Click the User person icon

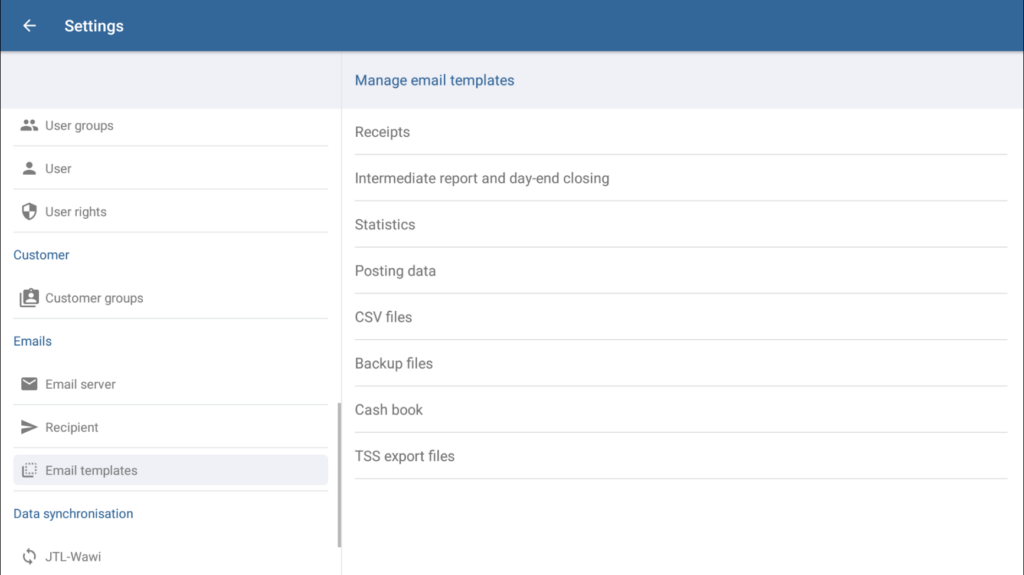pyautogui.click(x=29, y=169)
